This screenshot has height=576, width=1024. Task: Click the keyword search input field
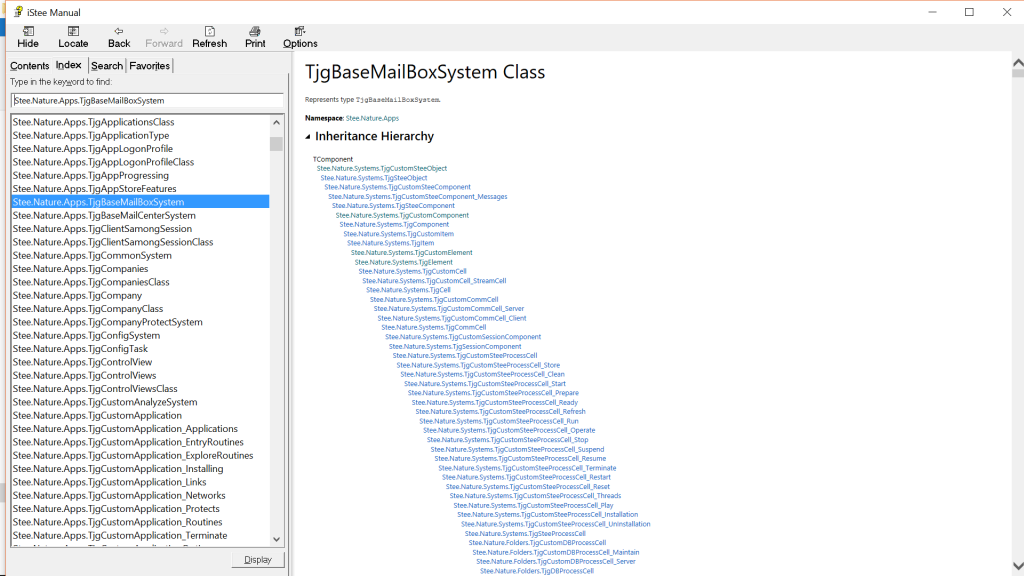(147, 100)
